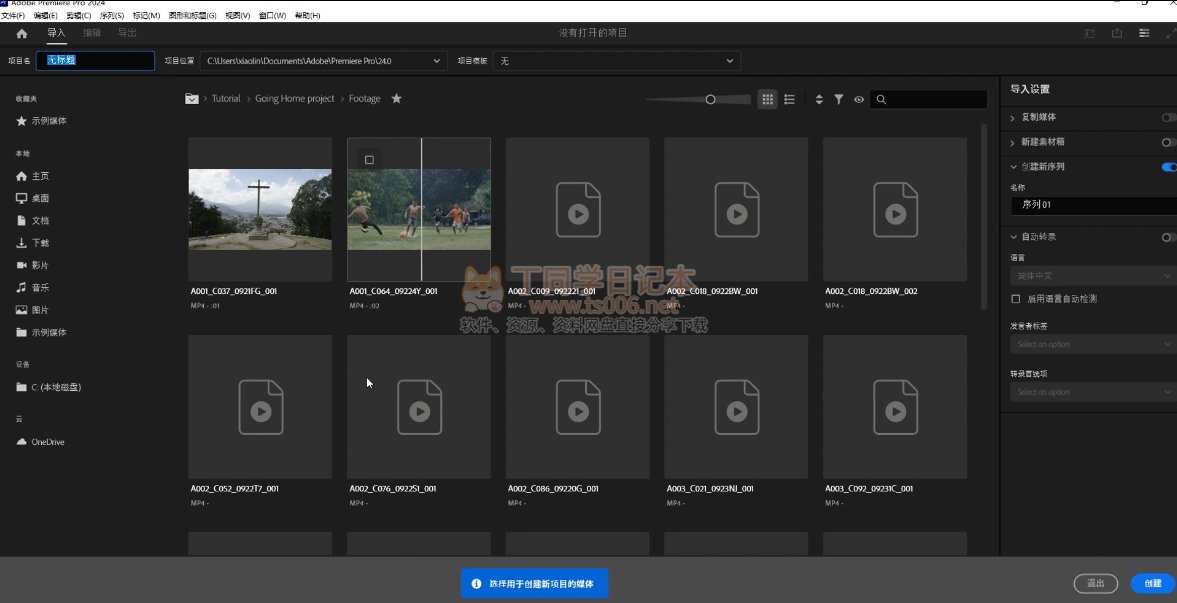Image resolution: width=1177 pixels, height=603 pixels.
Task: Switch to list view
Action: (790, 99)
